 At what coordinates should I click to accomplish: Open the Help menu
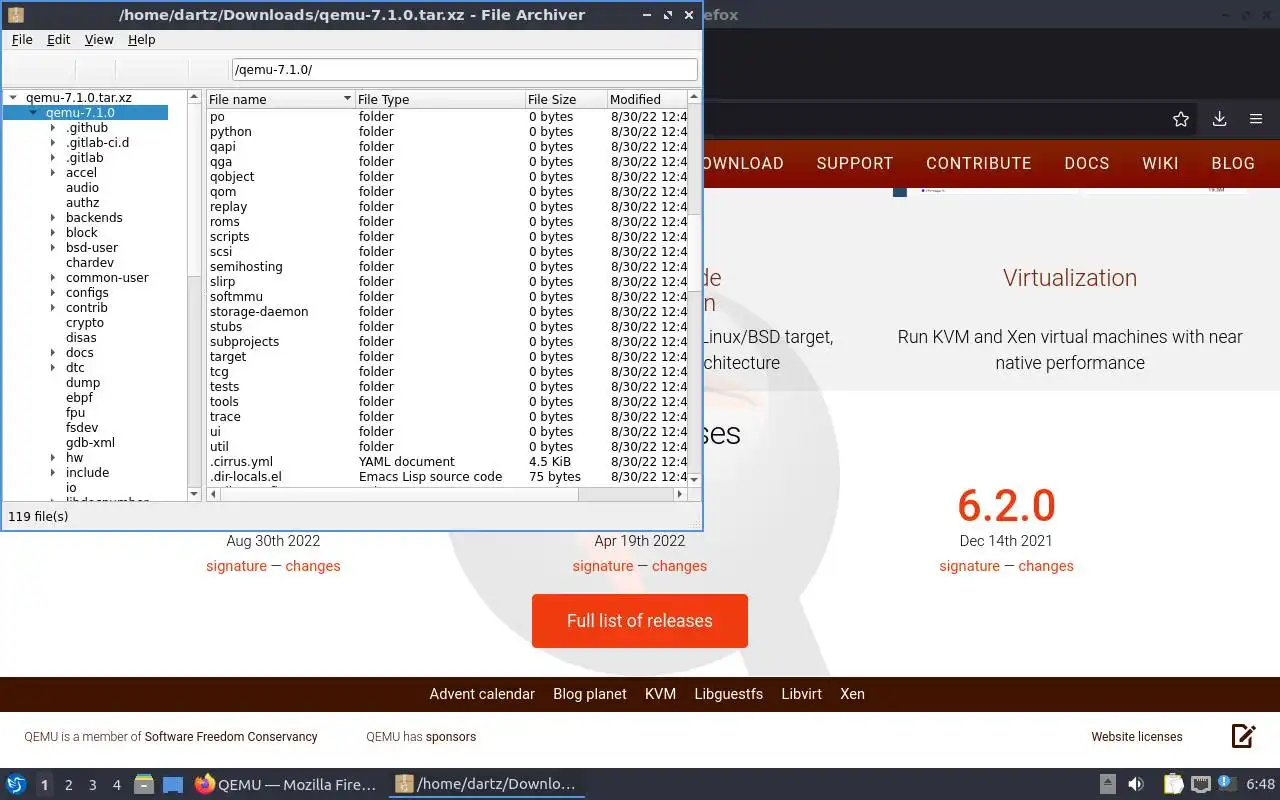pyautogui.click(x=142, y=40)
